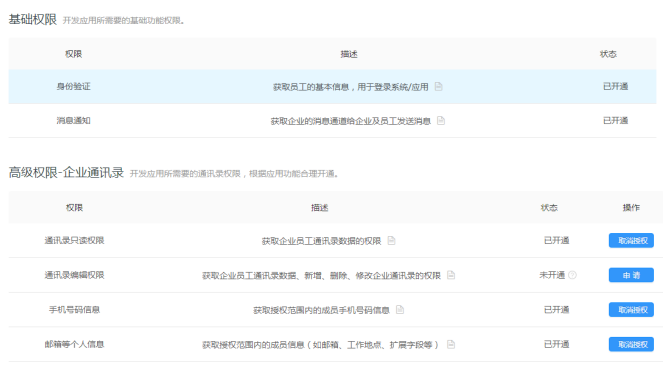Click description 获取员工的基本信息，用于登录系统/应用
The height and width of the screenshot is (368, 669).
[x=351, y=87]
